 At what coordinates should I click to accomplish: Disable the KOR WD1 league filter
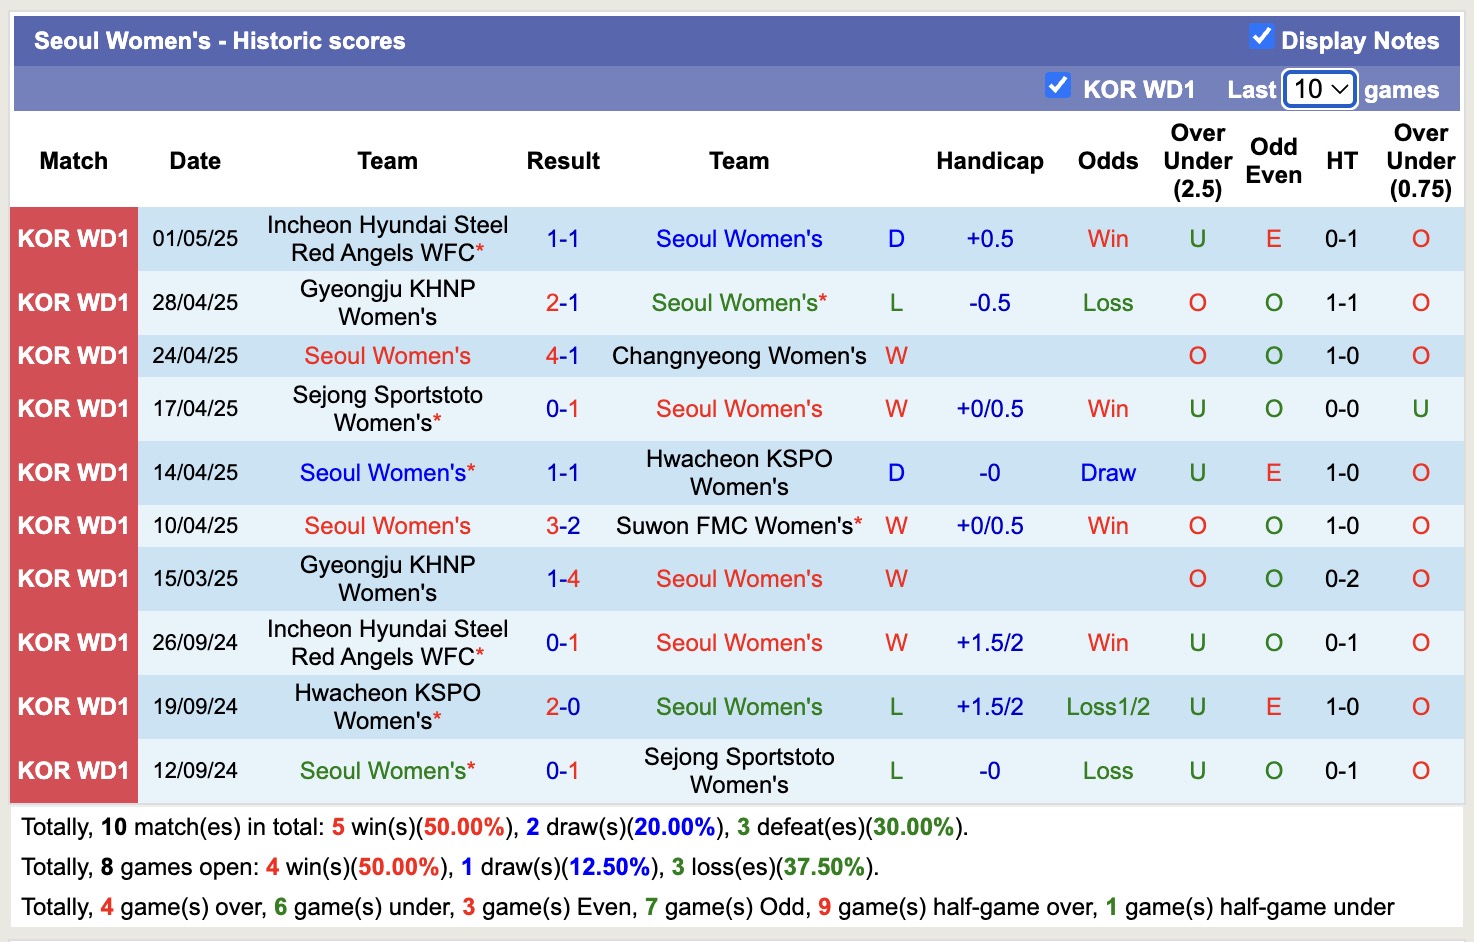pos(1057,86)
